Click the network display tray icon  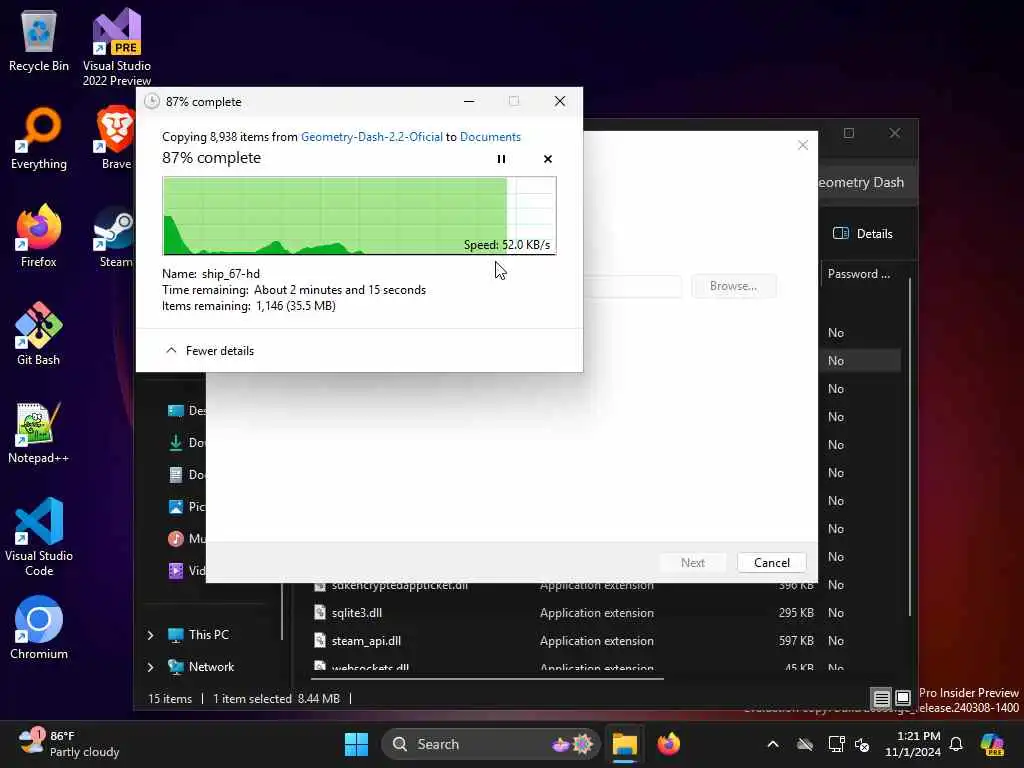(x=836, y=744)
